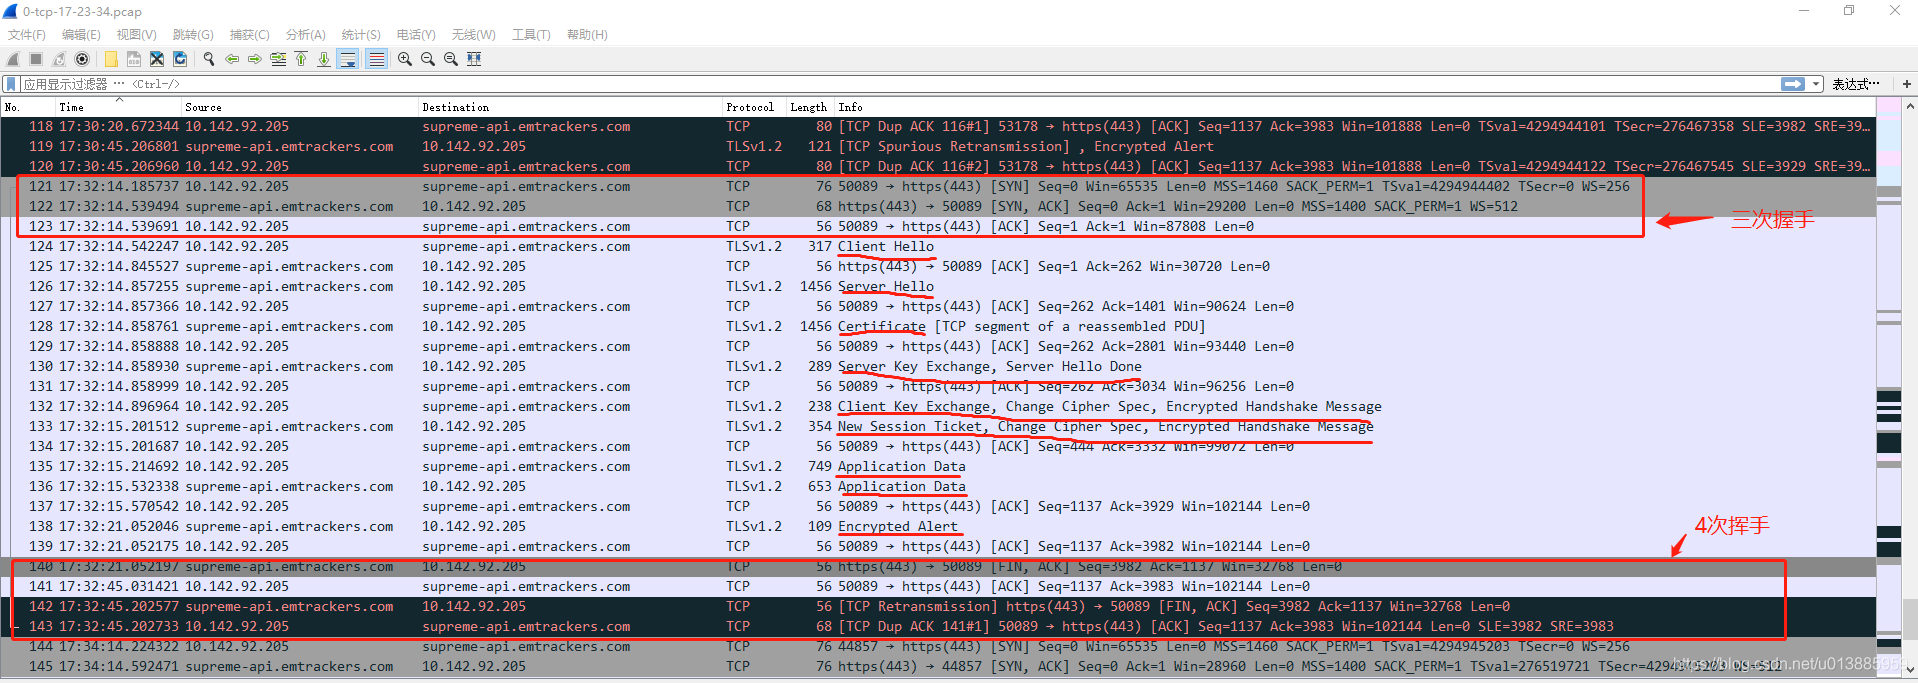1918x683 pixels.
Task: Select packet 121 SYN row
Action: pyautogui.click(x=938, y=186)
